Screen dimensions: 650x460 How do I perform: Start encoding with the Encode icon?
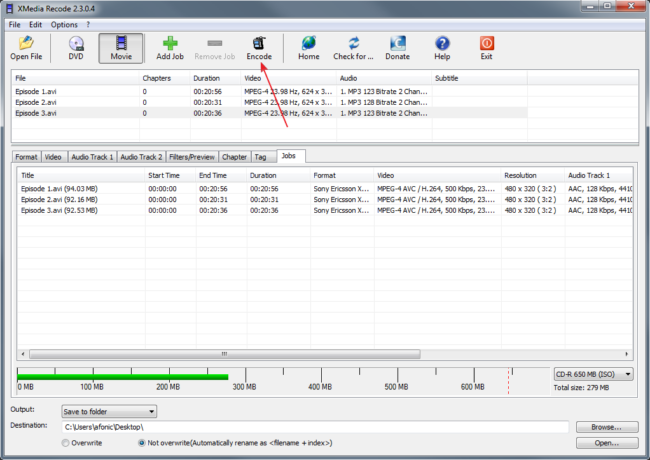pyautogui.click(x=259, y=44)
